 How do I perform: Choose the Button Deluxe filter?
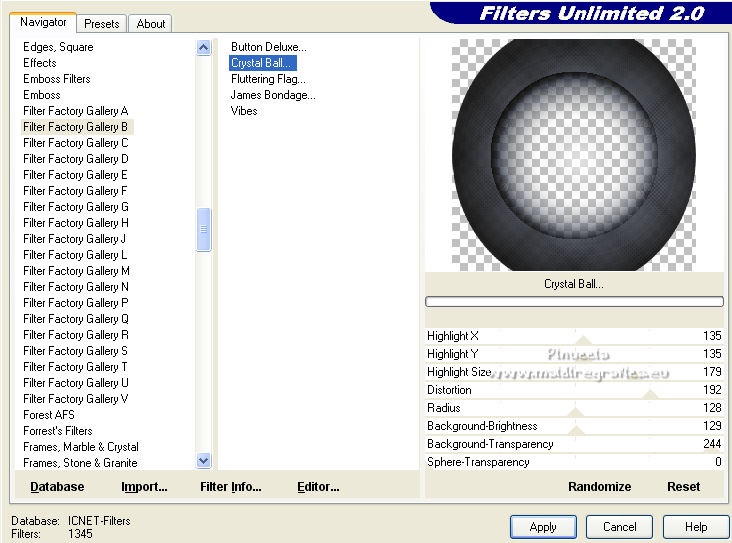[x=268, y=47]
